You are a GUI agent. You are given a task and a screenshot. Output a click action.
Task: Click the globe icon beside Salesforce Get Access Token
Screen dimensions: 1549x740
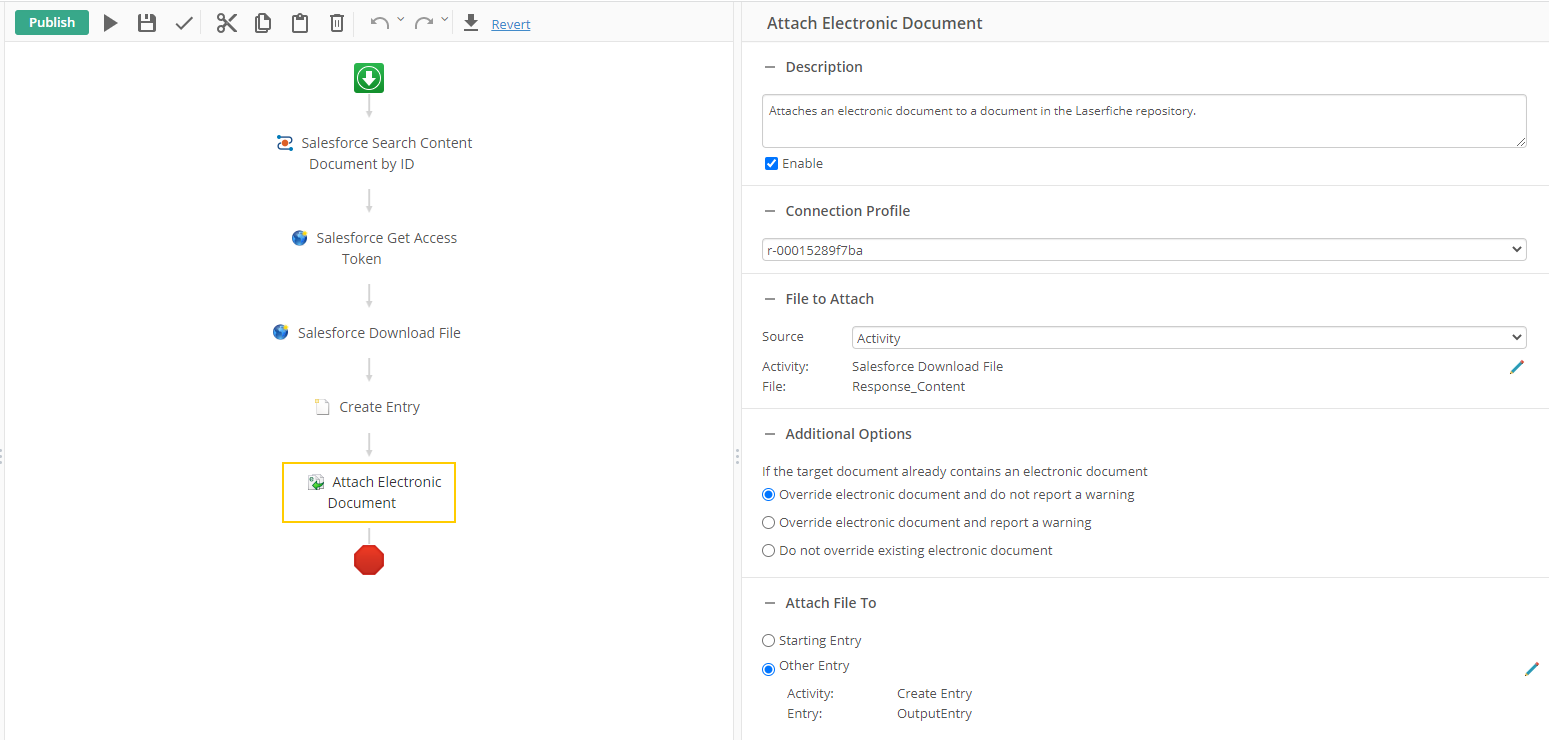tap(300, 238)
